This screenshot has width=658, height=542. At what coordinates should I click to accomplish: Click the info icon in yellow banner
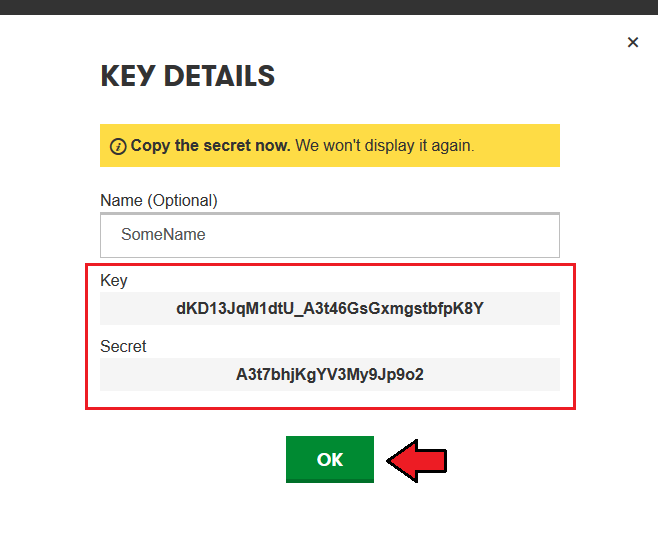click(118, 146)
